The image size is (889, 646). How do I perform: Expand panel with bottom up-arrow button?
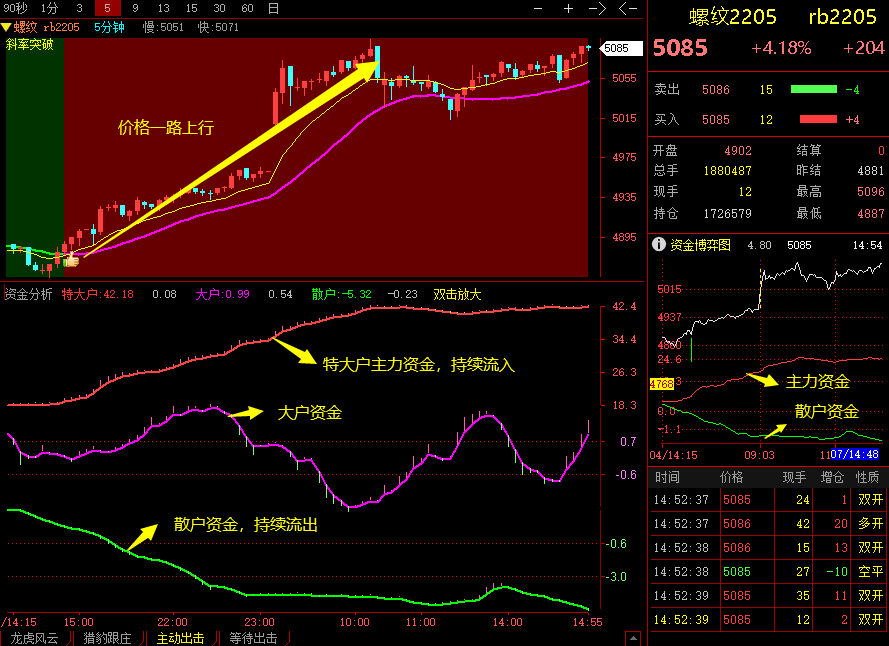633,639
